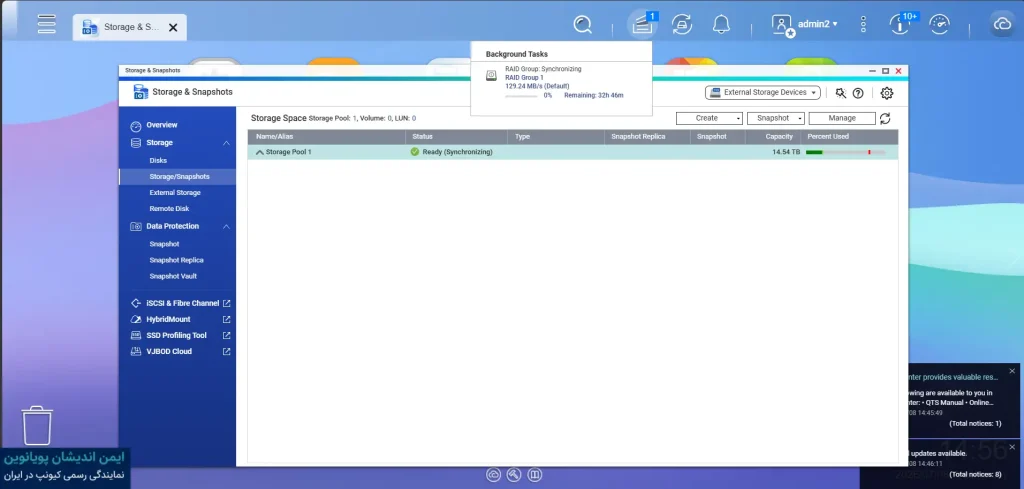This screenshot has width=1024, height=489.
Task: Refresh the storage space list
Action: point(885,118)
